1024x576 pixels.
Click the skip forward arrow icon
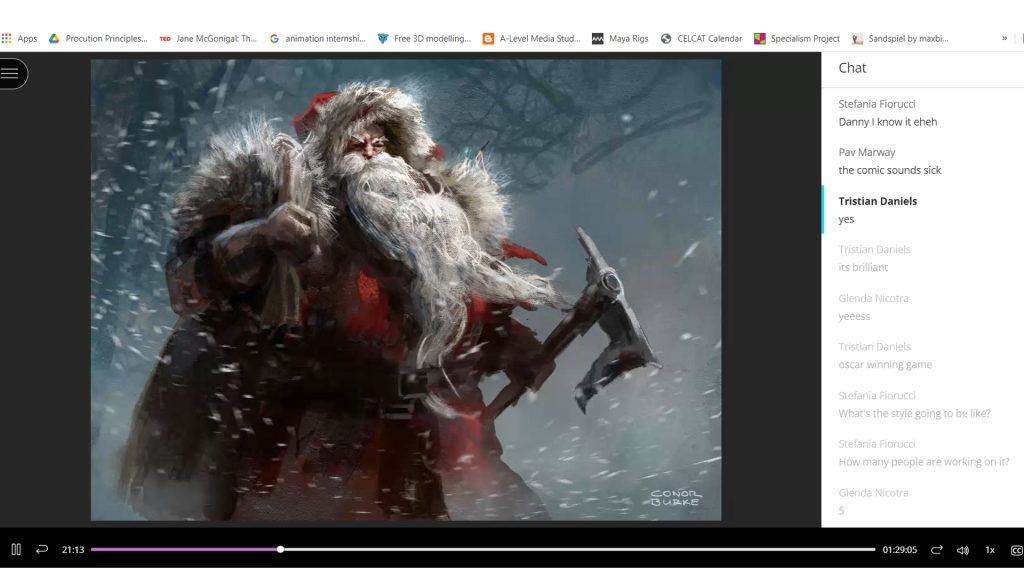click(x=936, y=550)
